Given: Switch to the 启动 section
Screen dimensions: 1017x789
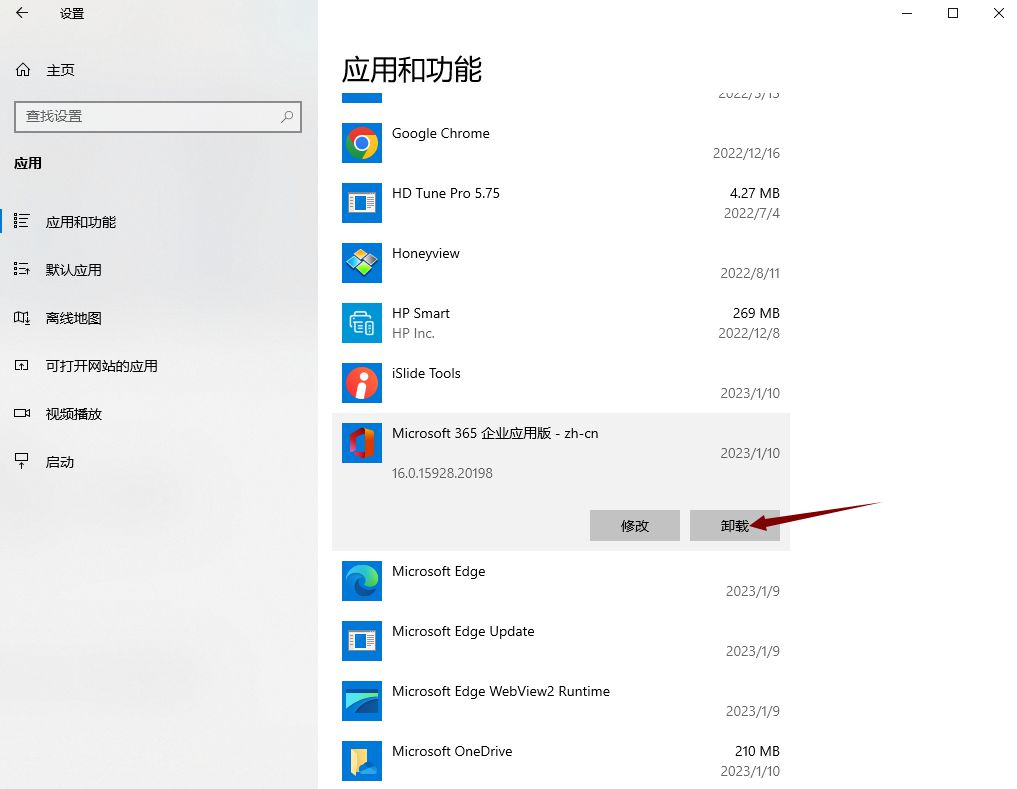Looking at the screenshot, I should [x=60, y=462].
